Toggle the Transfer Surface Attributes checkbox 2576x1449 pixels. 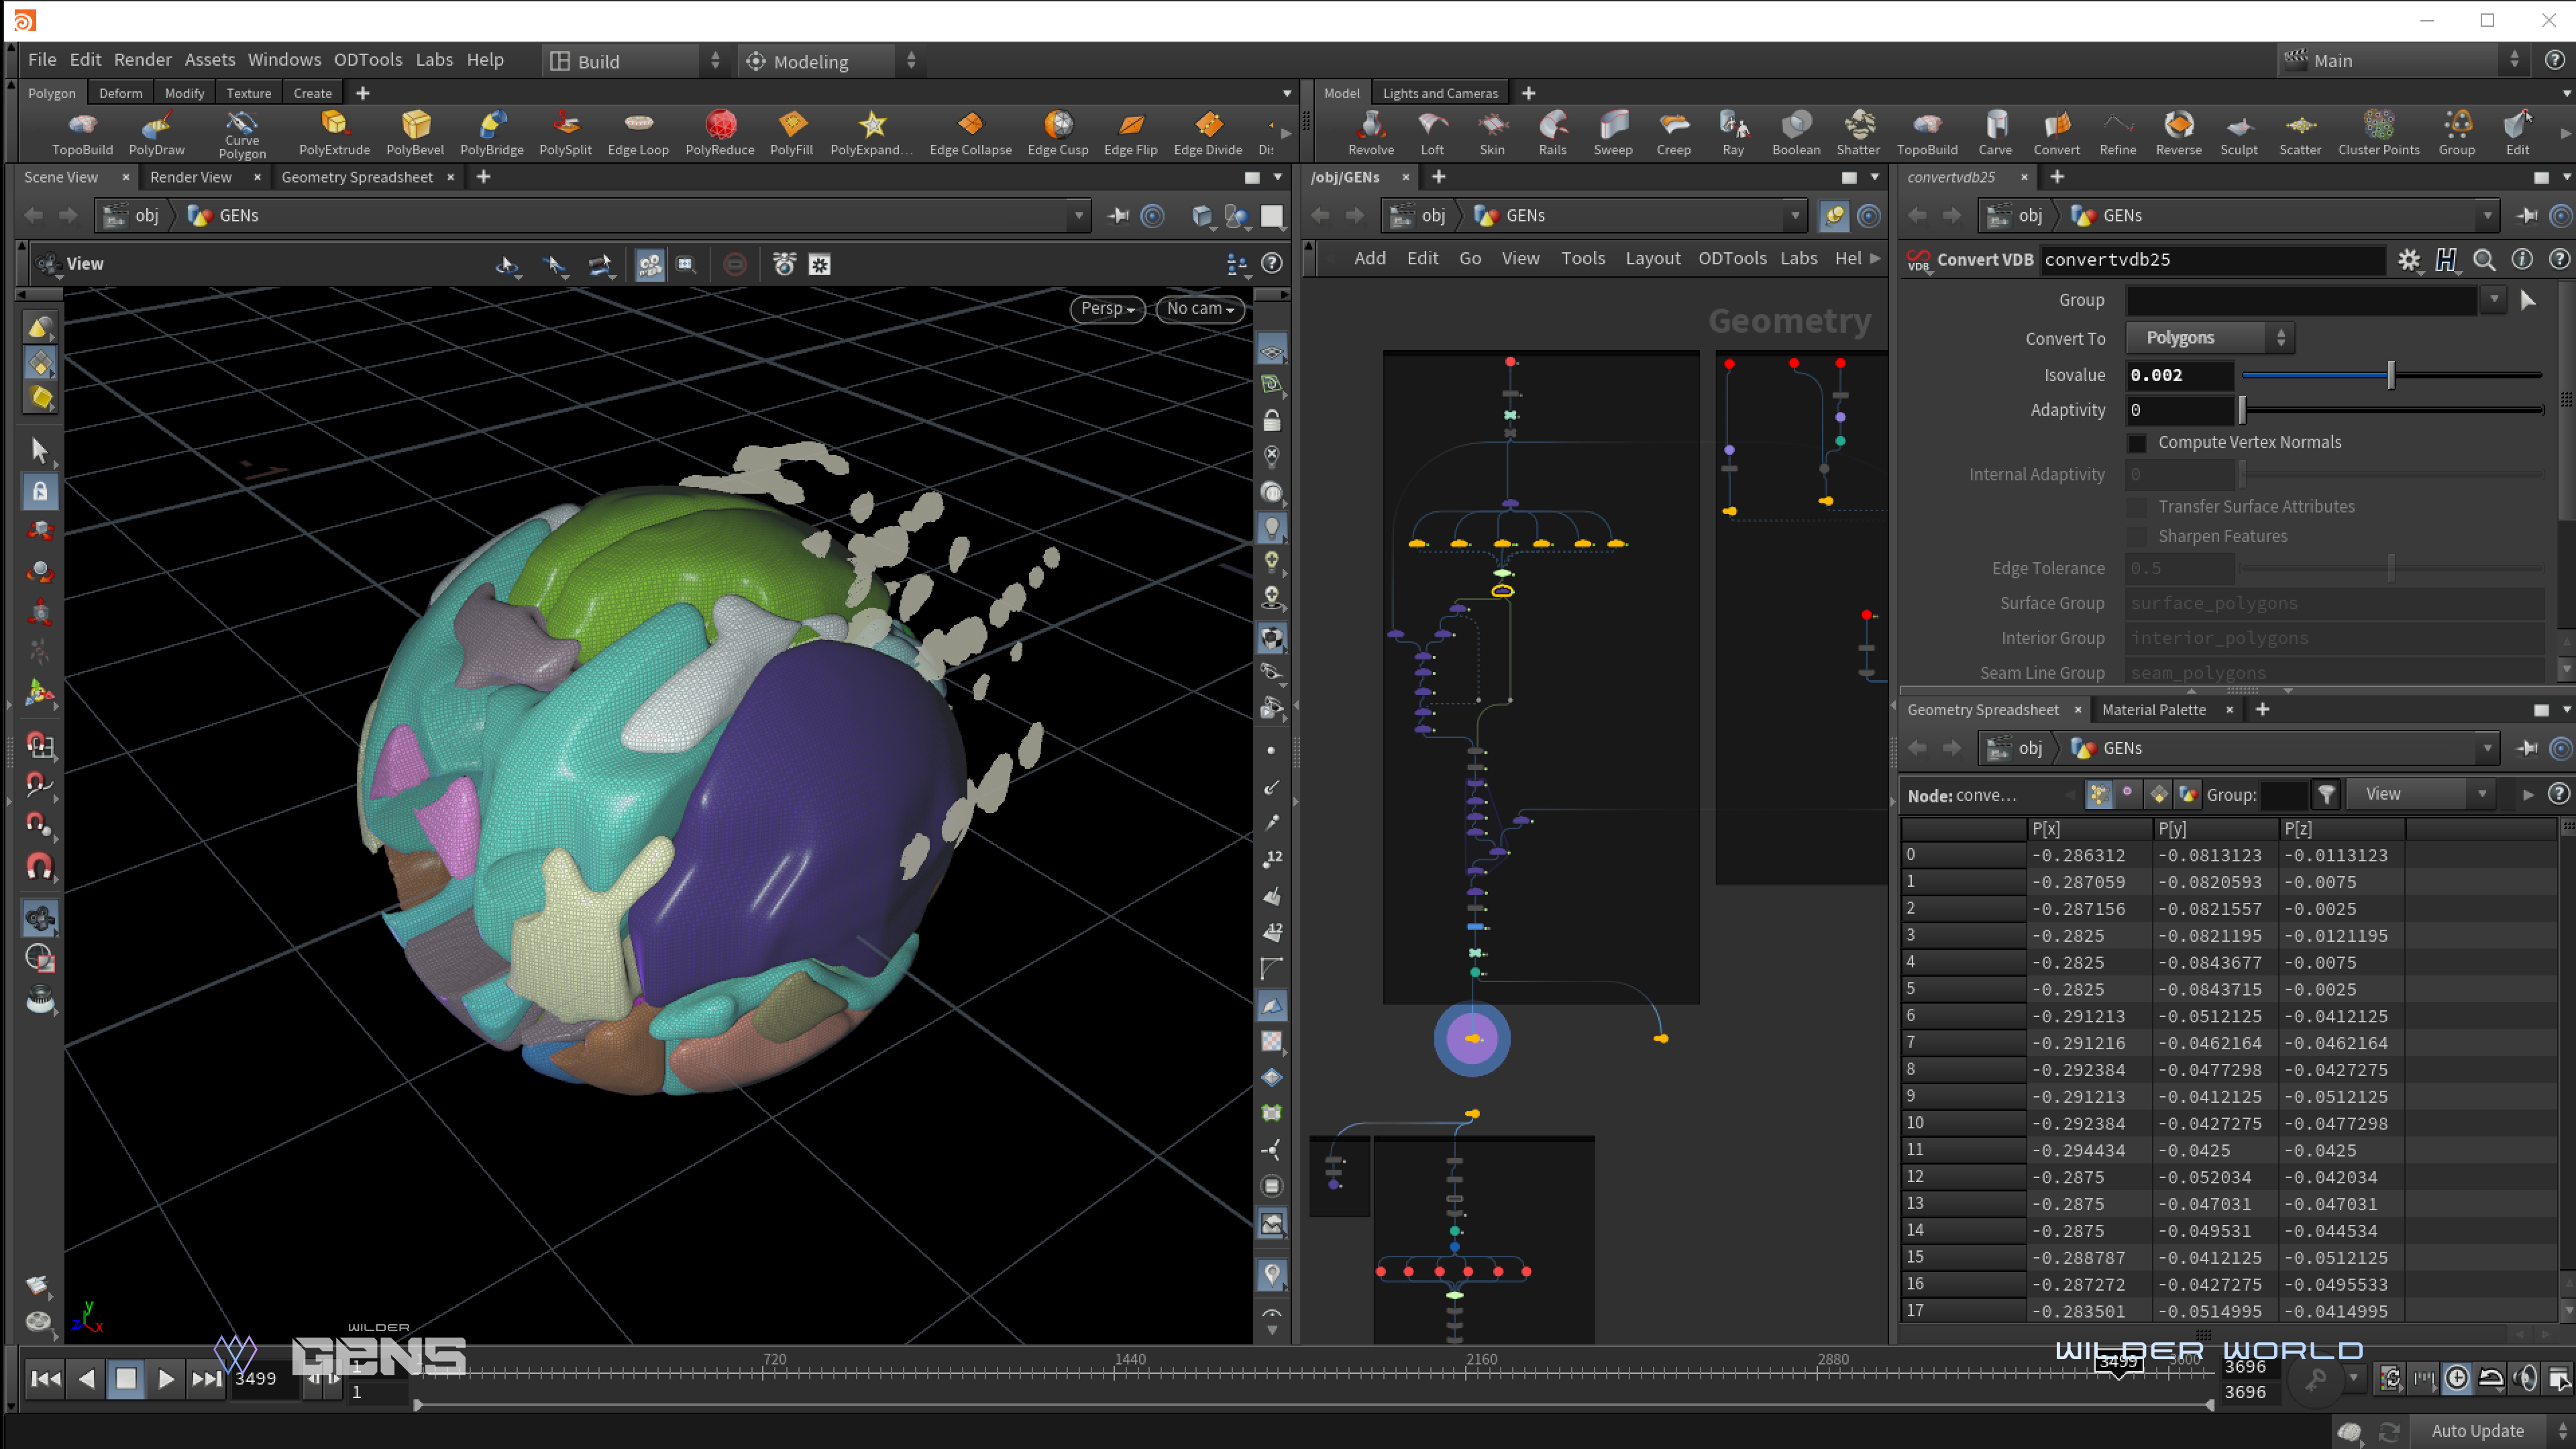click(x=2137, y=507)
